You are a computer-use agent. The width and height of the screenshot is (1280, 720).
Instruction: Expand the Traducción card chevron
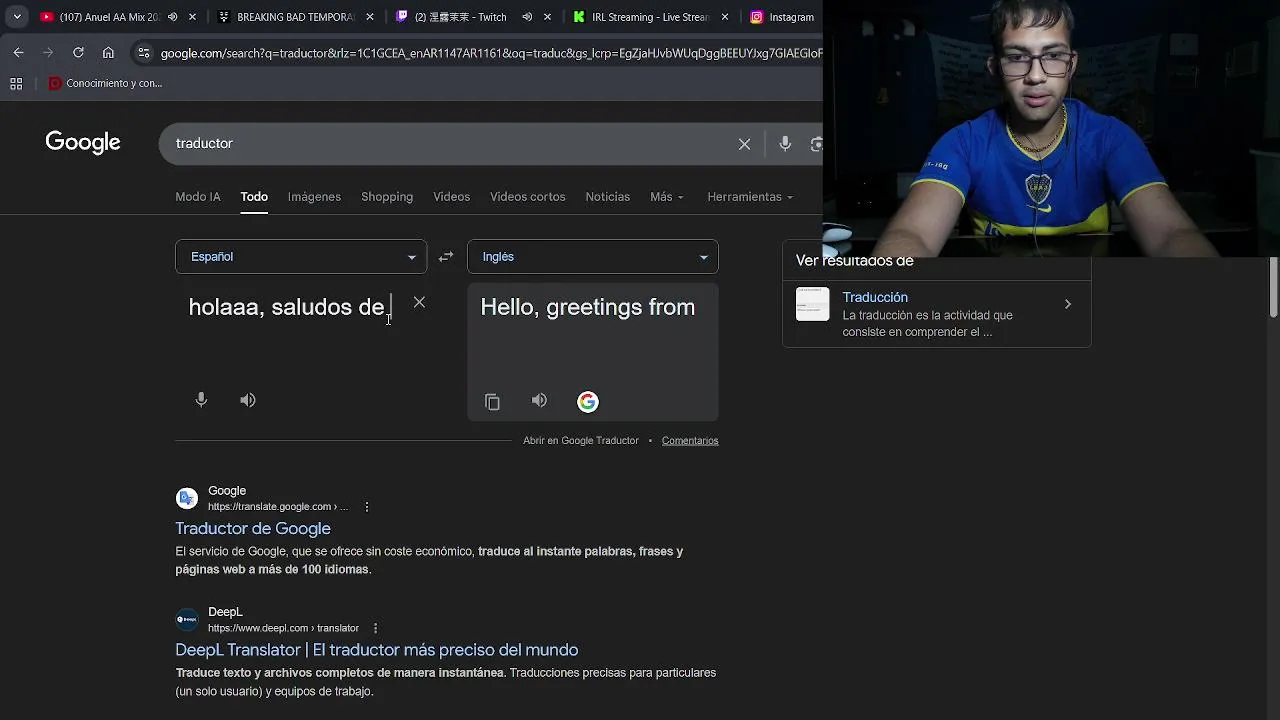point(1067,304)
